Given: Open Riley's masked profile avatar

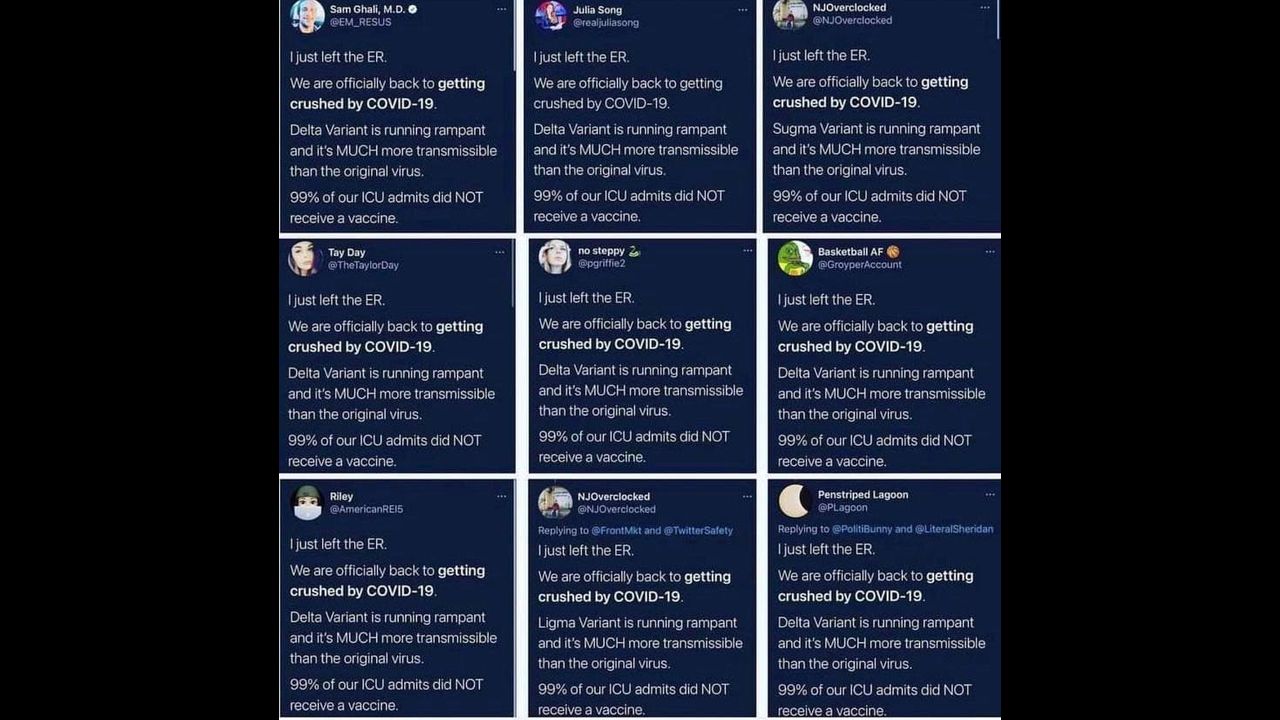Looking at the screenshot, I should 307,502.
